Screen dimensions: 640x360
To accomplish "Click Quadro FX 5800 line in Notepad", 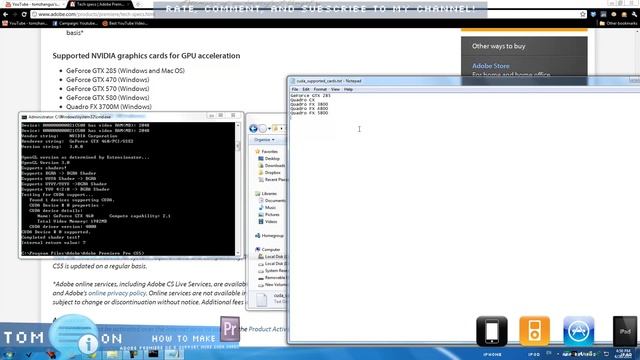I will point(309,113).
